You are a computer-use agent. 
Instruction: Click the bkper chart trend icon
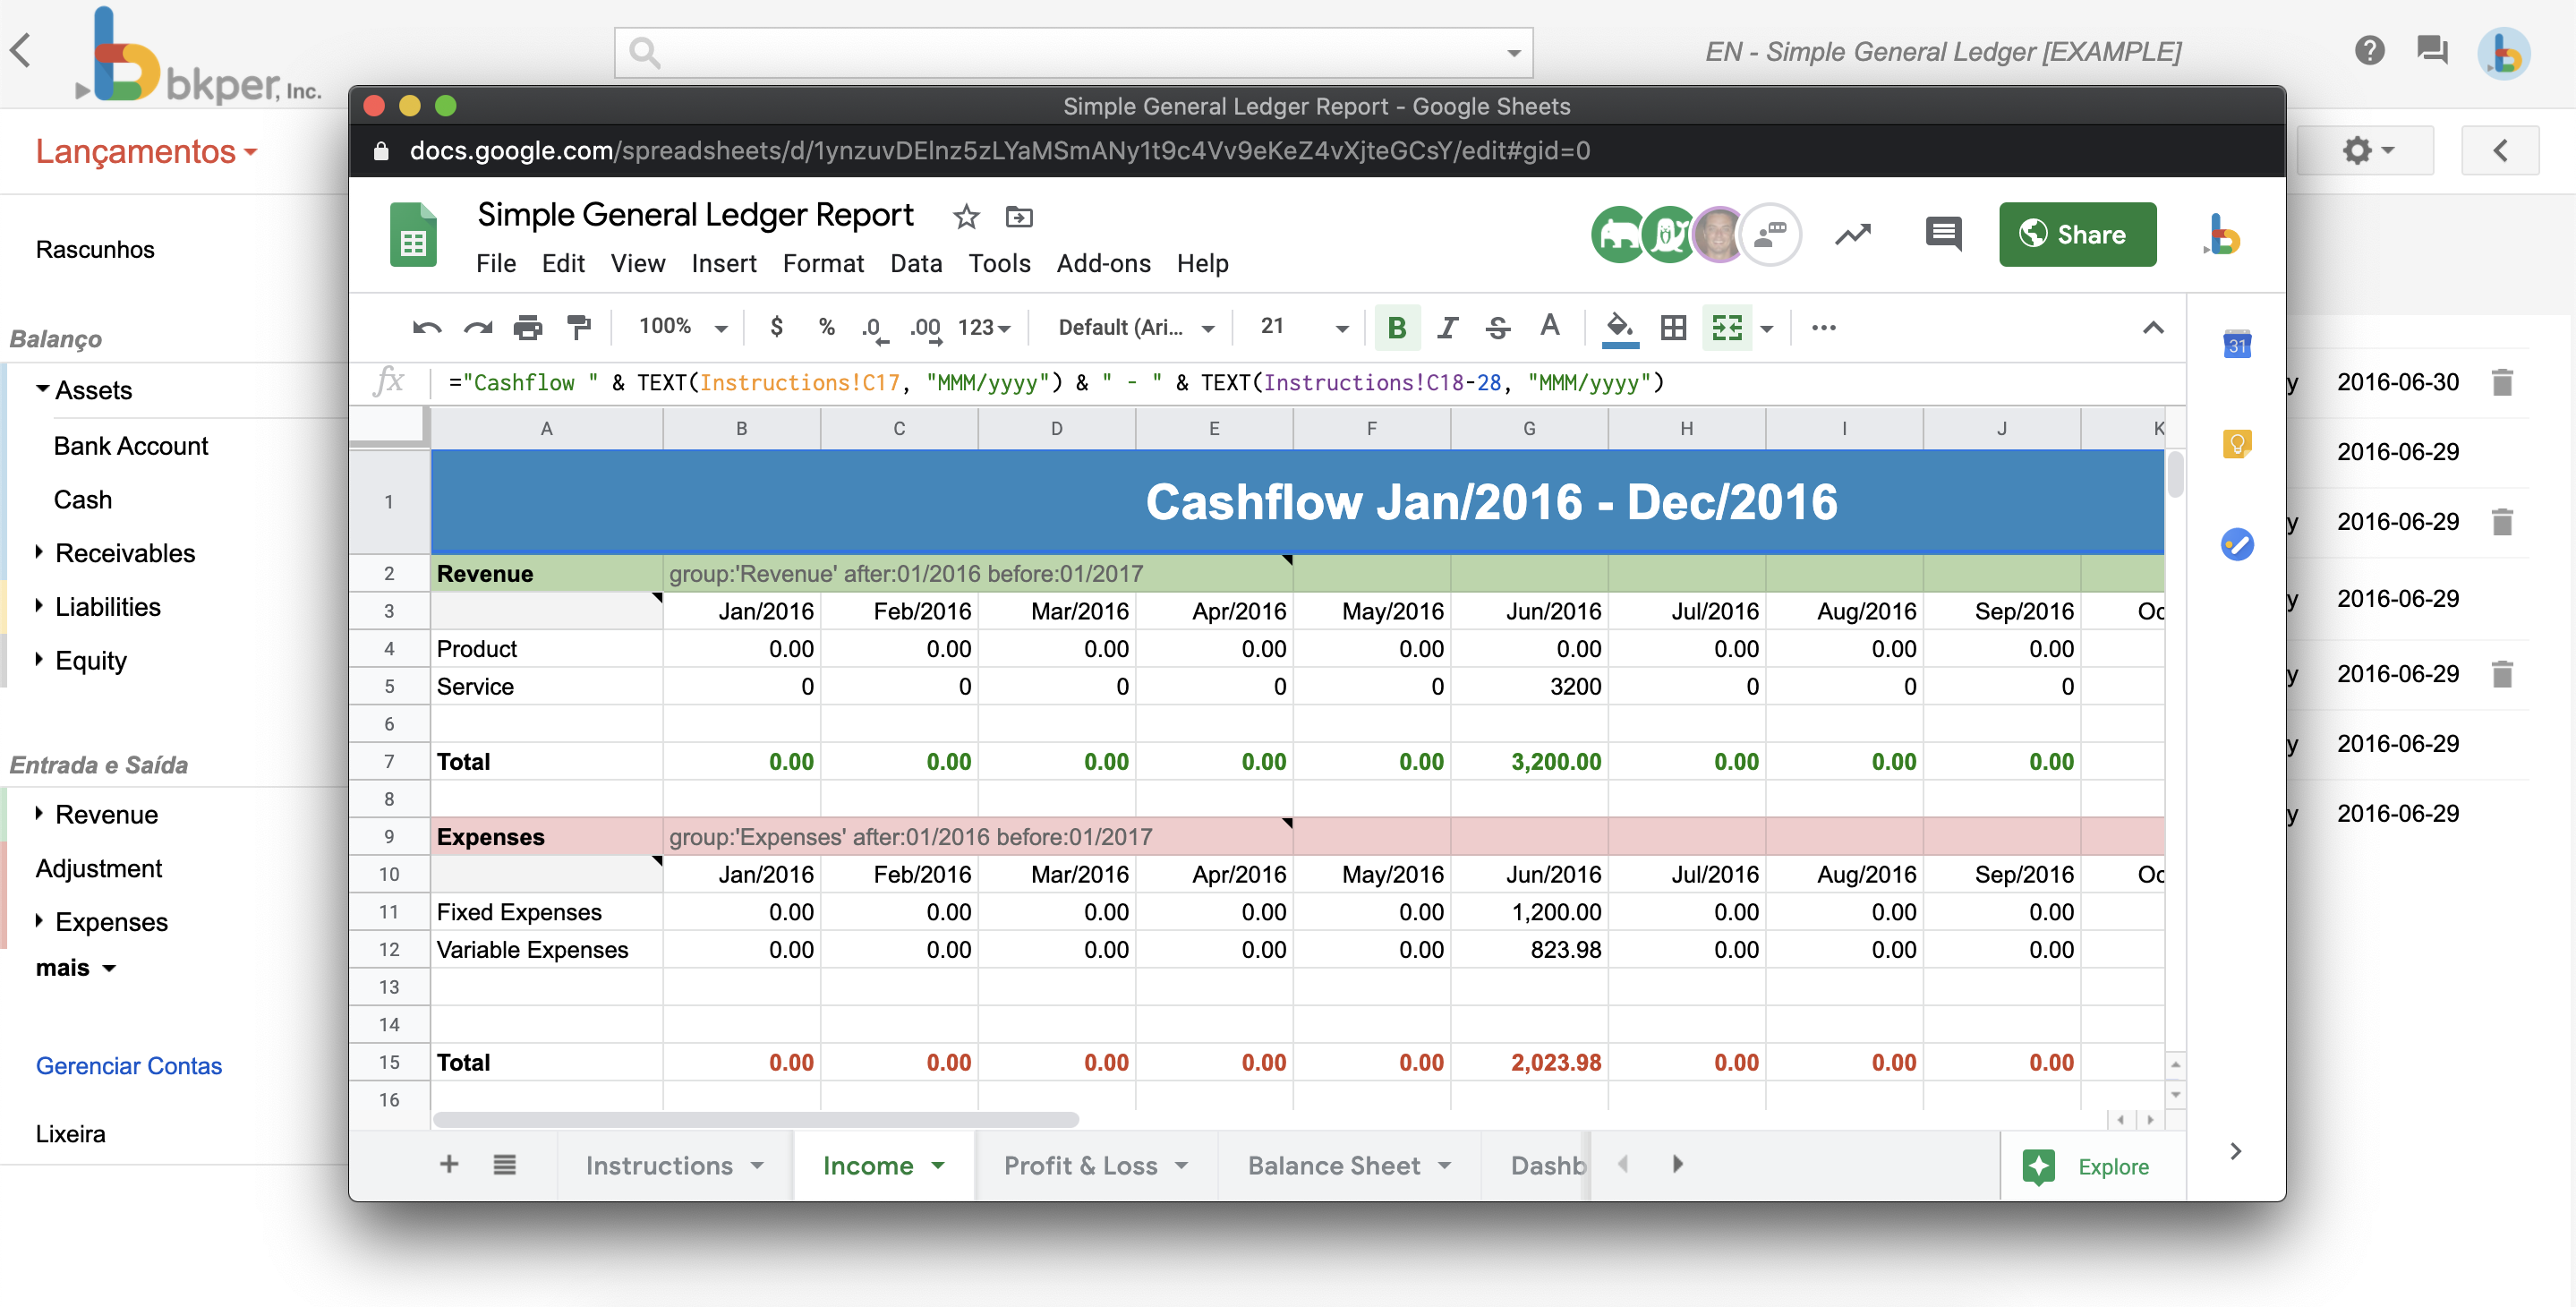[x=1855, y=234]
